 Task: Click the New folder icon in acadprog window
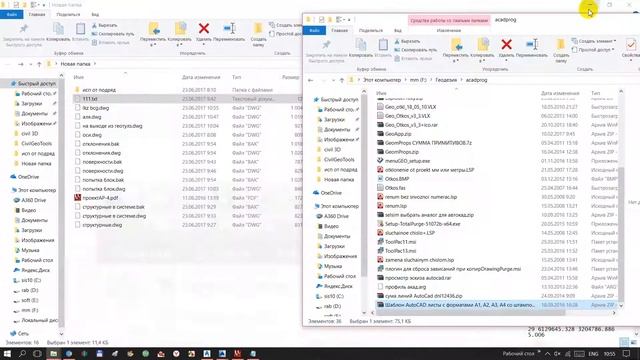[561, 44]
